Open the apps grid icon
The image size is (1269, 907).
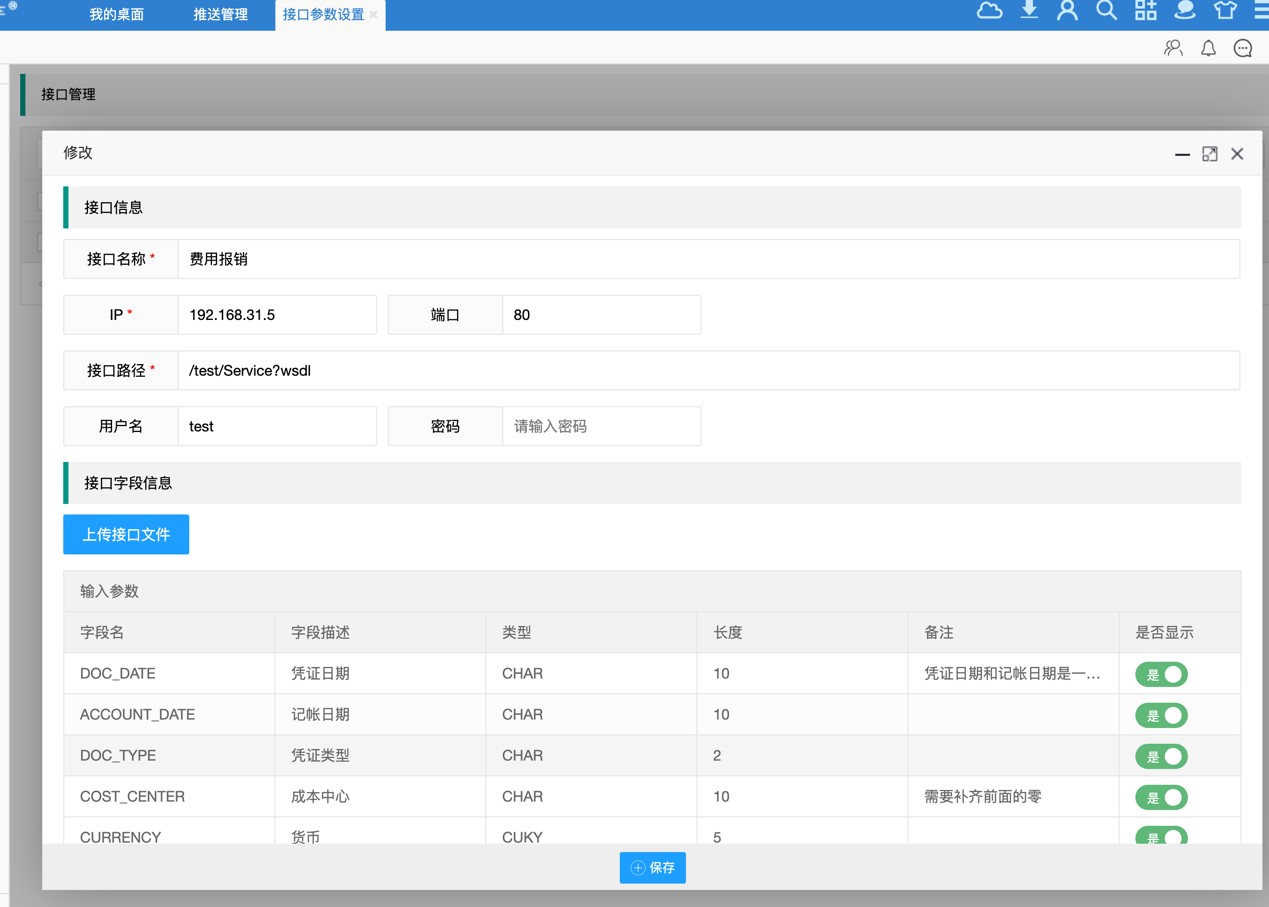coord(1146,11)
